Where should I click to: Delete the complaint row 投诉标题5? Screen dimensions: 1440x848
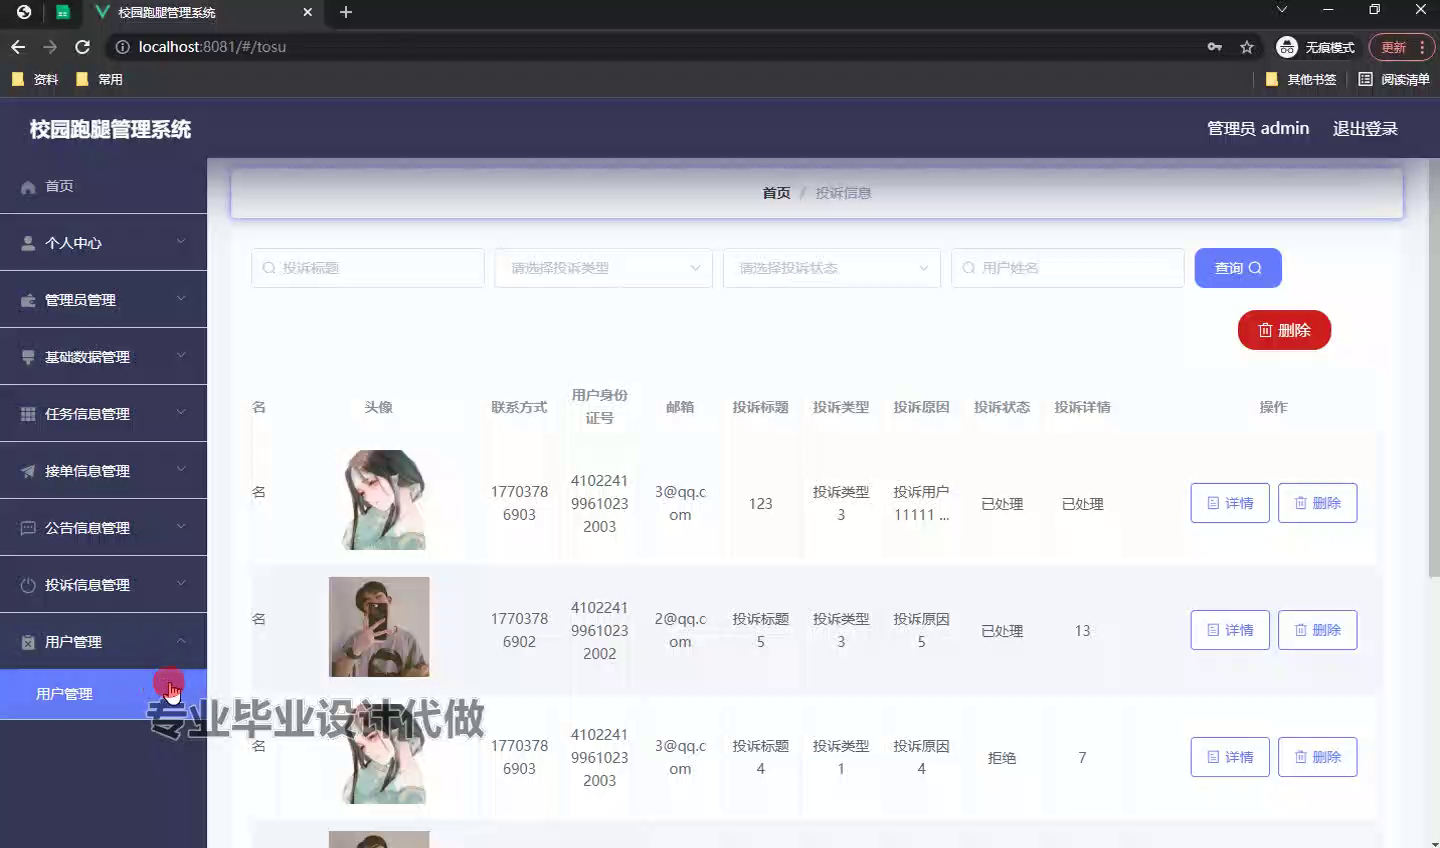1317,630
